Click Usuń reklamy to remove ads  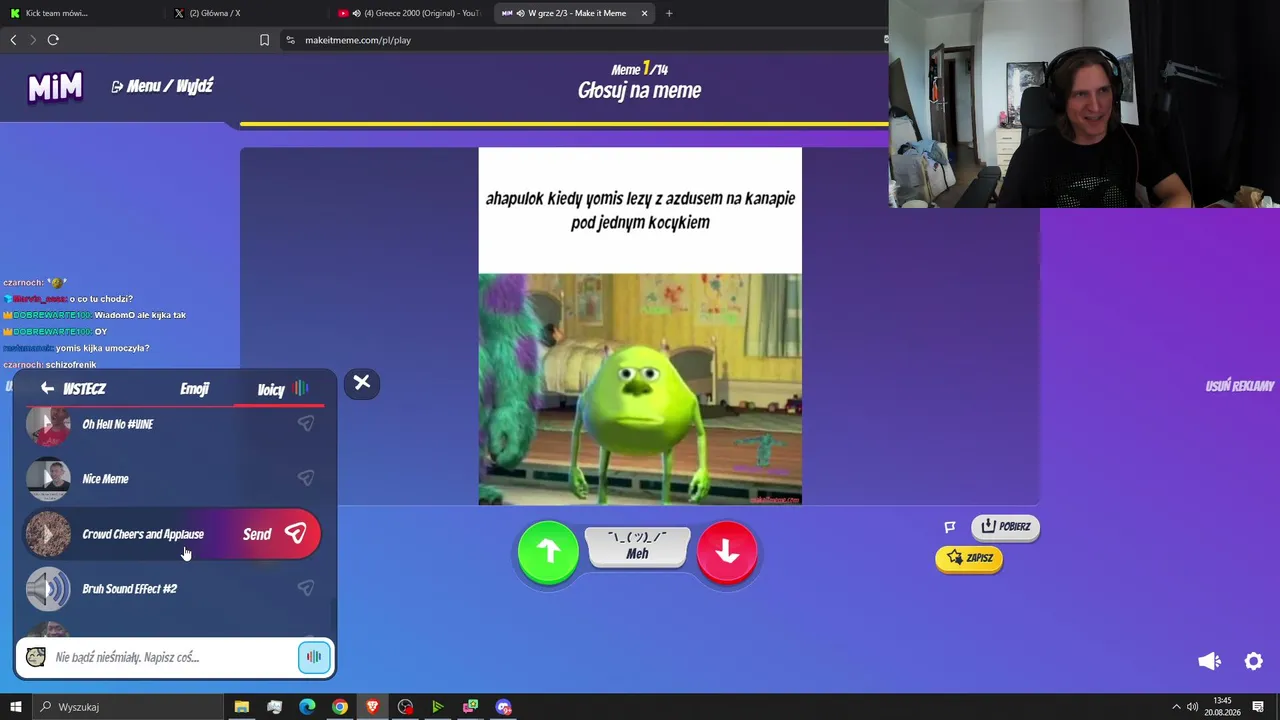pyautogui.click(x=1239, y=386)
